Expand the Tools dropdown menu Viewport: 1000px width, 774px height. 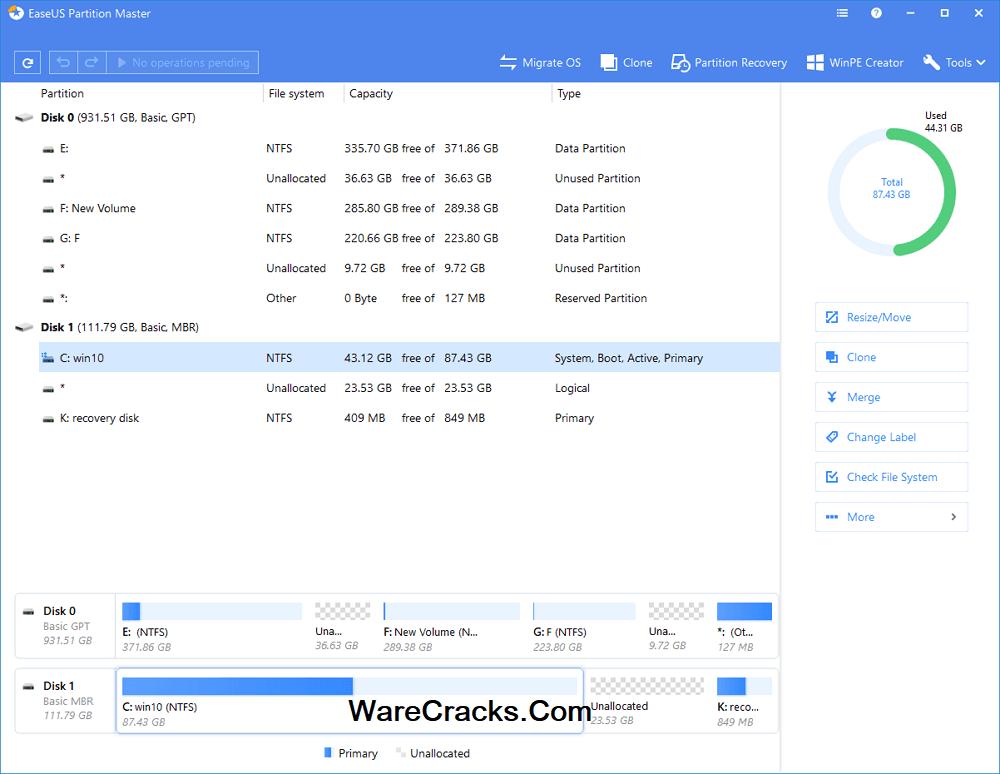click(x=954, y=62)
